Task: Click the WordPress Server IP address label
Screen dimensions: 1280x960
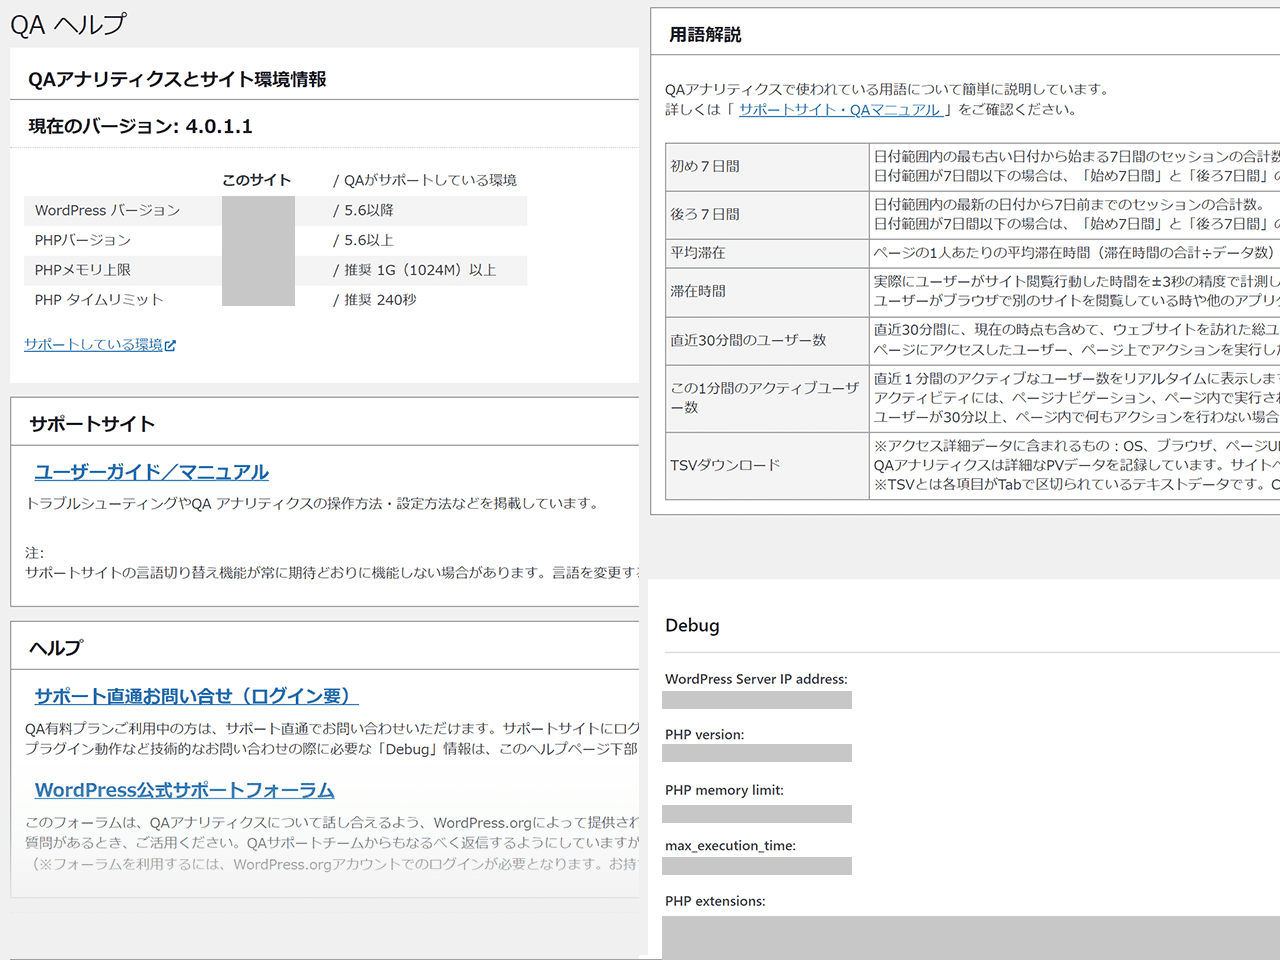Action: tap(756, 679)
